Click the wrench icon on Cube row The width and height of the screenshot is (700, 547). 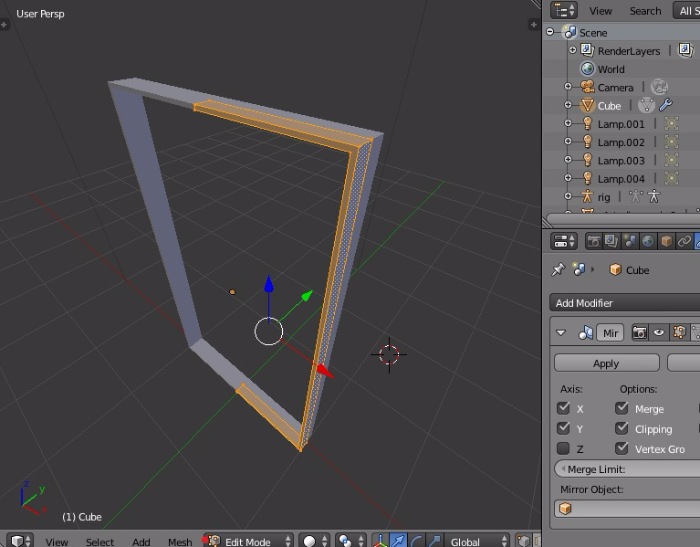(665, 105)
